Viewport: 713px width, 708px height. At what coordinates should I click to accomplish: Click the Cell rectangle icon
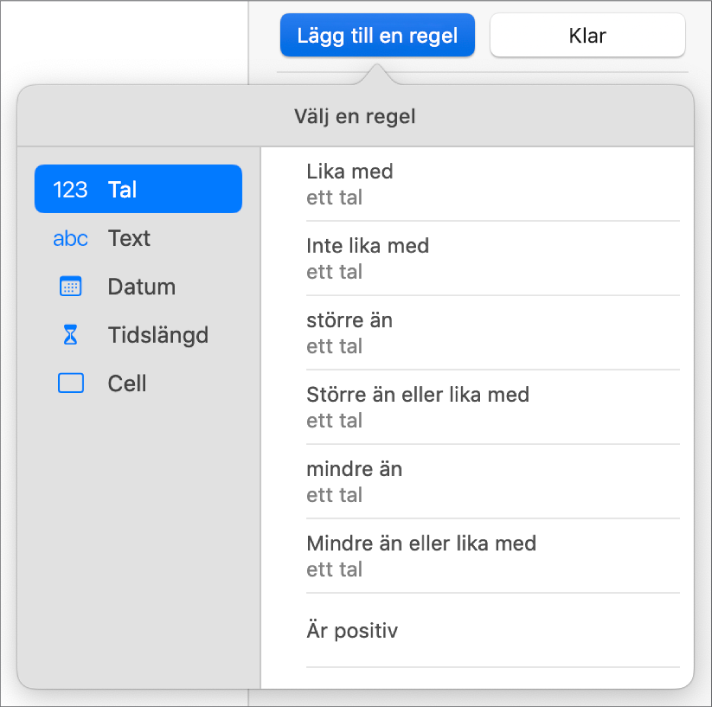point(70,384)
